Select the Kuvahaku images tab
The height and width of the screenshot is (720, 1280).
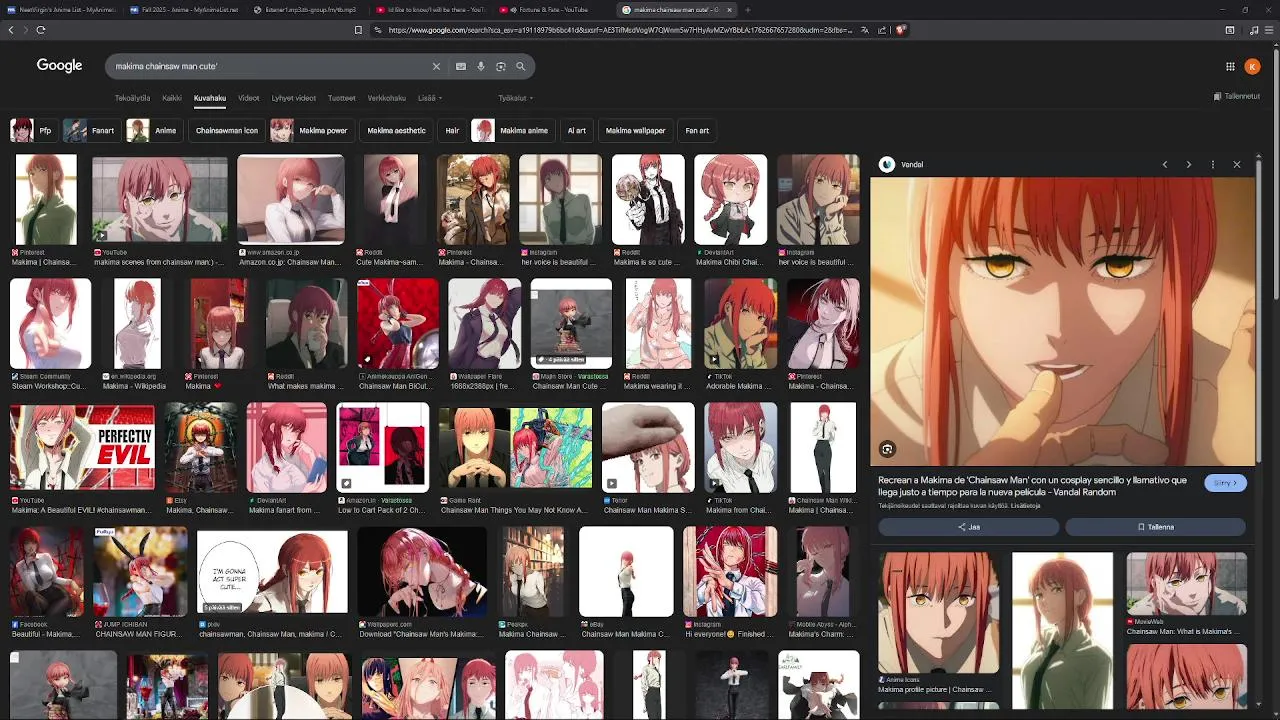210,98
